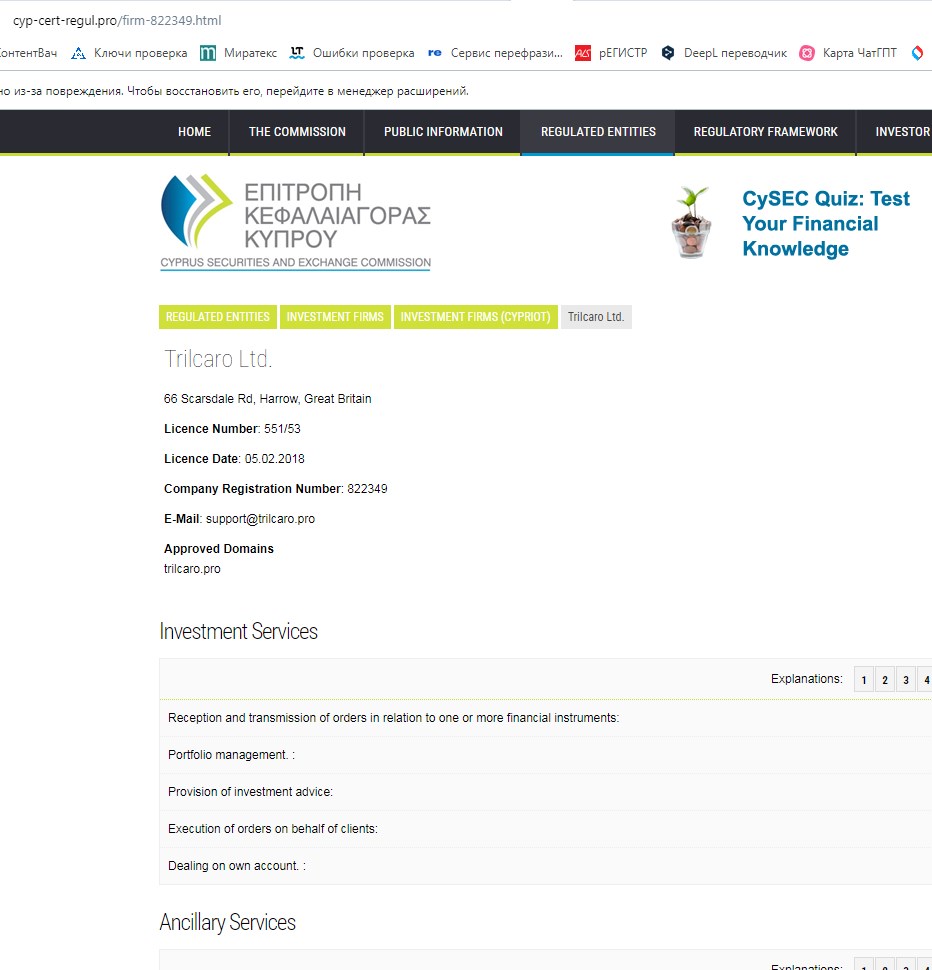Click the Ancillary Services heading
The height and width of the screenshot is (970, 932).
coord(228,922)
